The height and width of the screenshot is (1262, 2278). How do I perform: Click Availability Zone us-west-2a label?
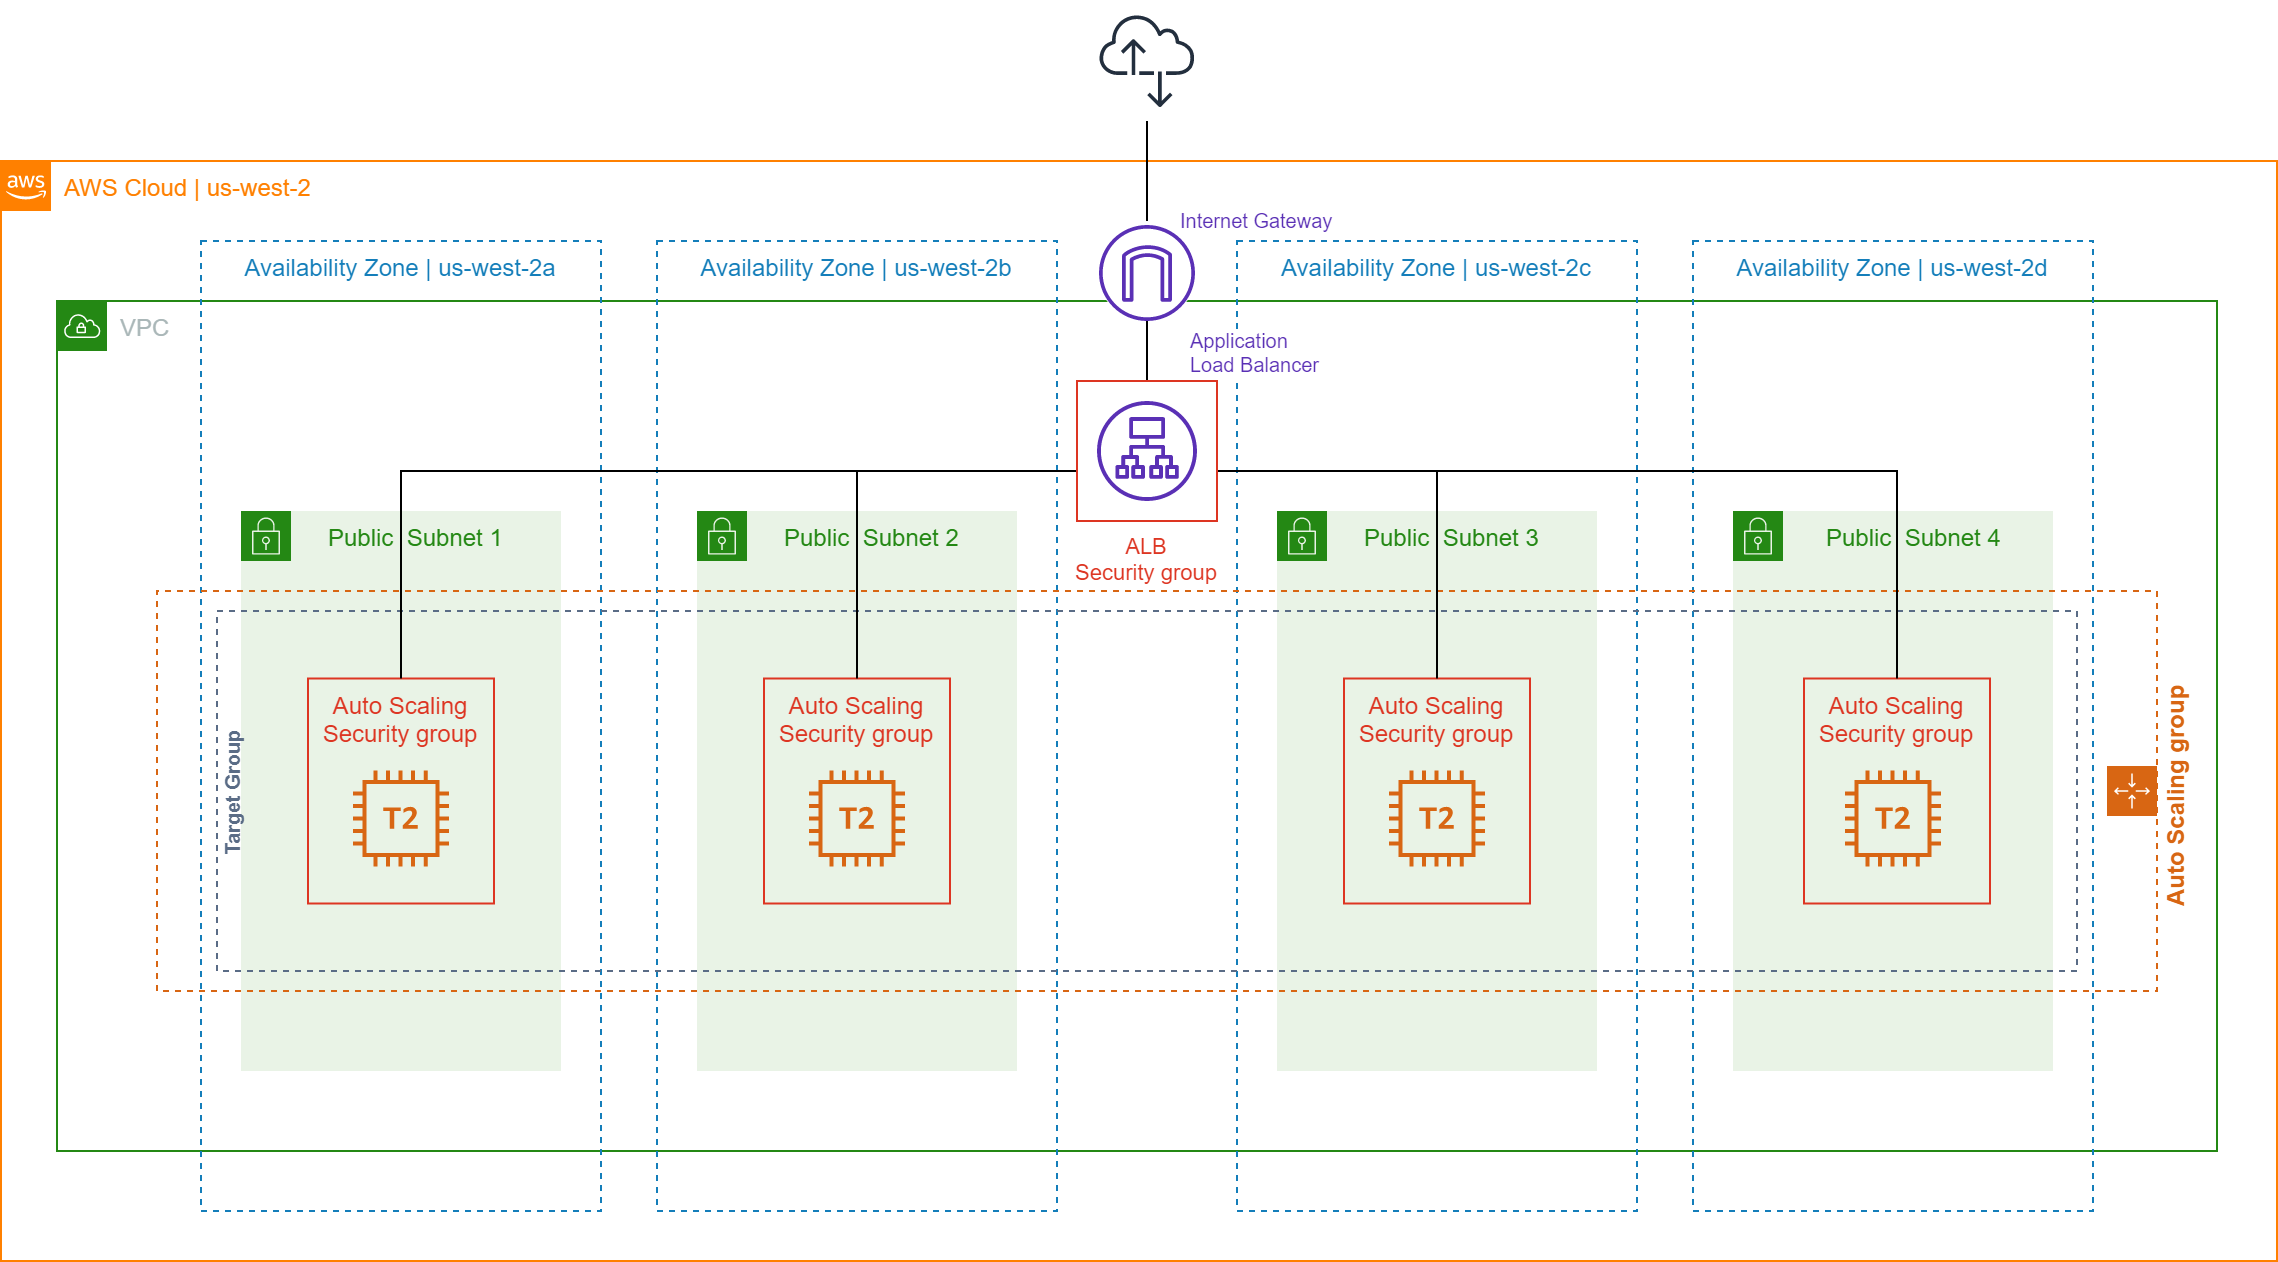tap(399, 268)
